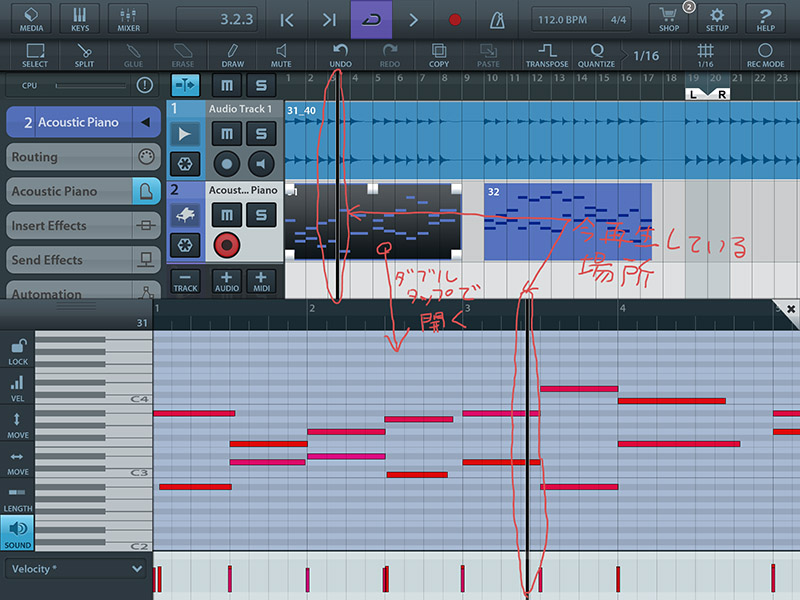Choose the SPLIT tool
Viewport: 800px width, 600px height.
(x=84, y=55)
